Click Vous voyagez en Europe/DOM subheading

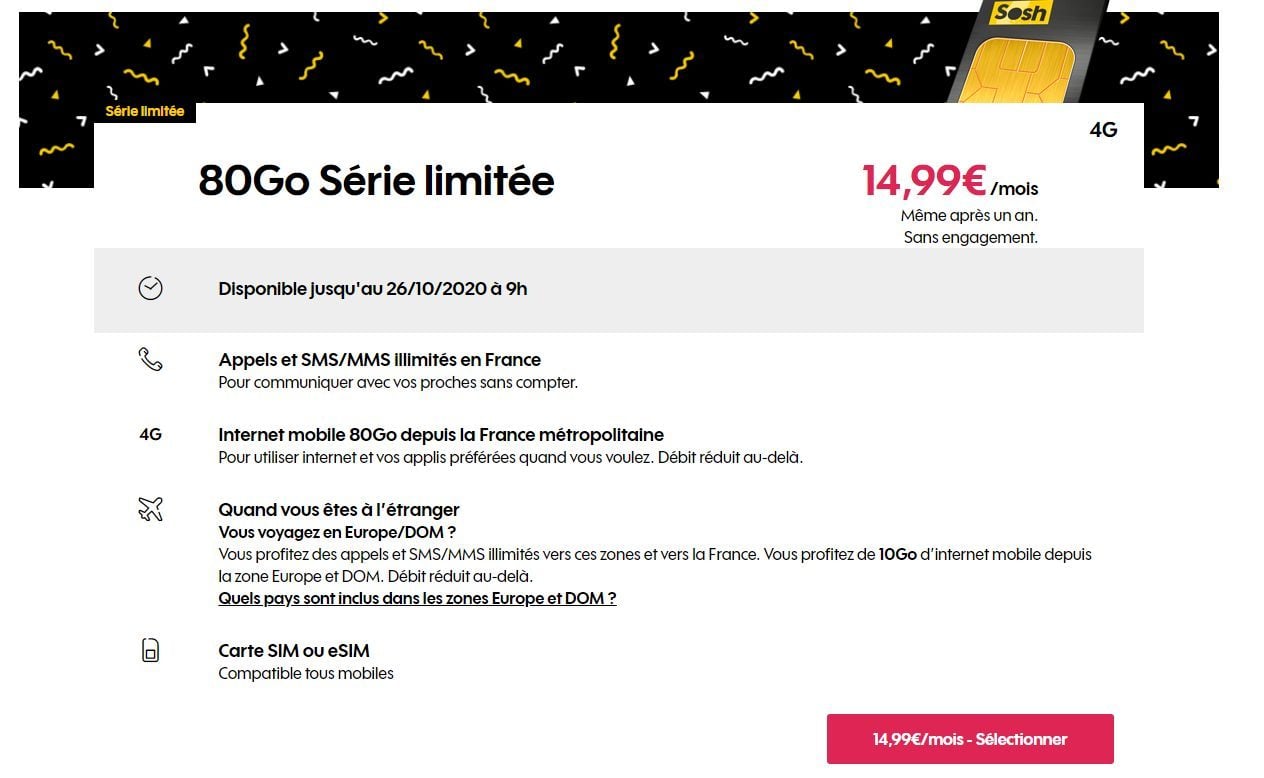pyautogui.click(x=337, y=532)
